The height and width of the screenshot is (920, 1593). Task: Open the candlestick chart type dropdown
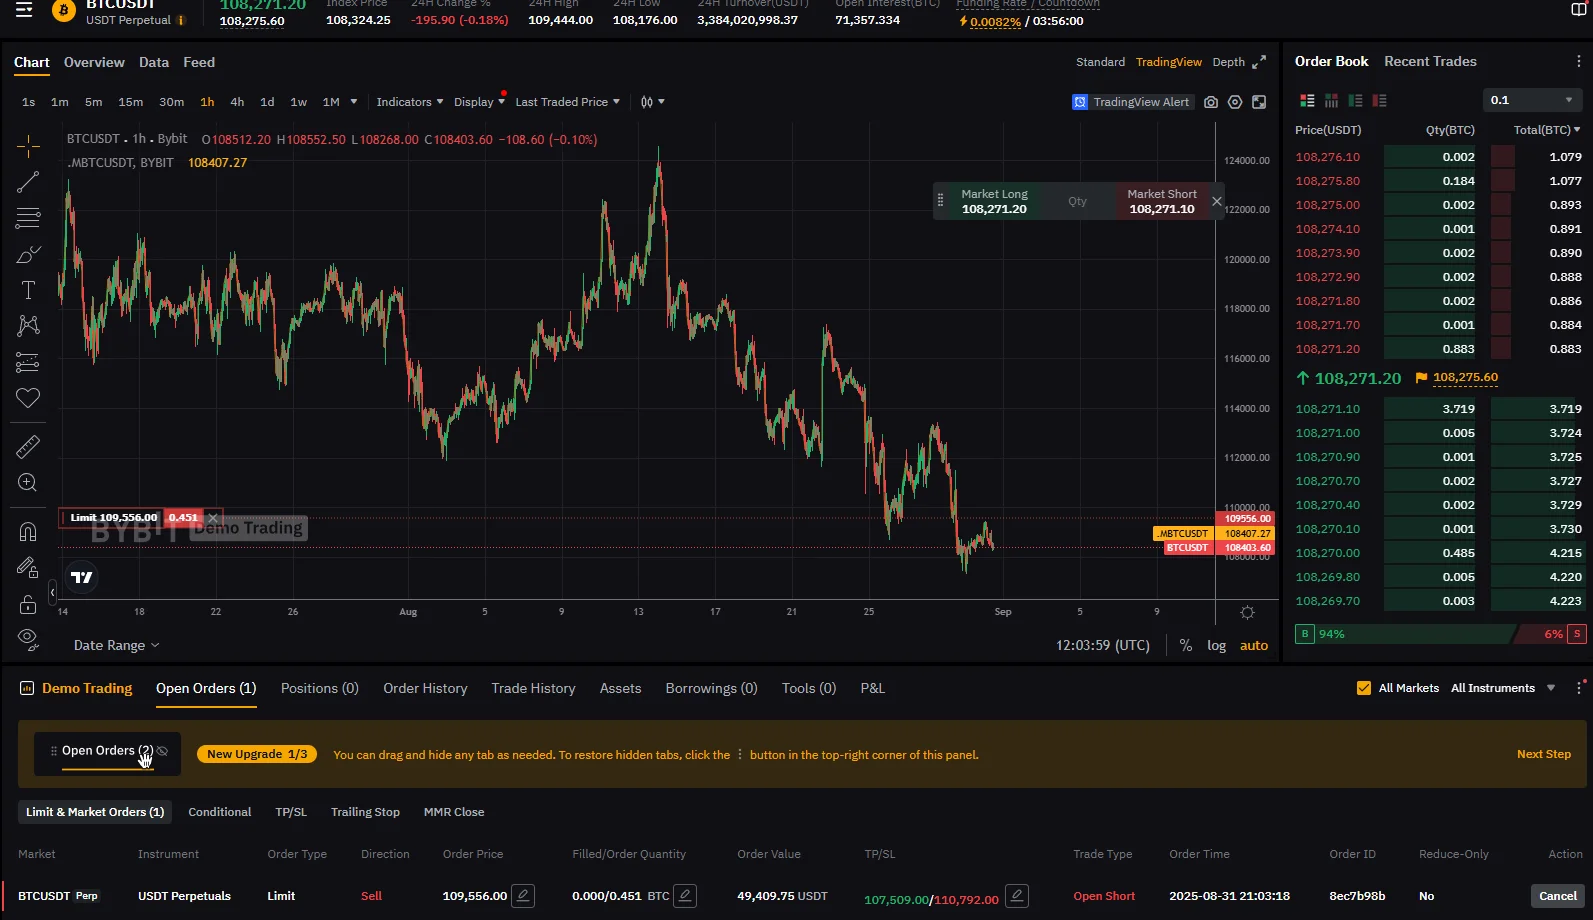(652, 102)
